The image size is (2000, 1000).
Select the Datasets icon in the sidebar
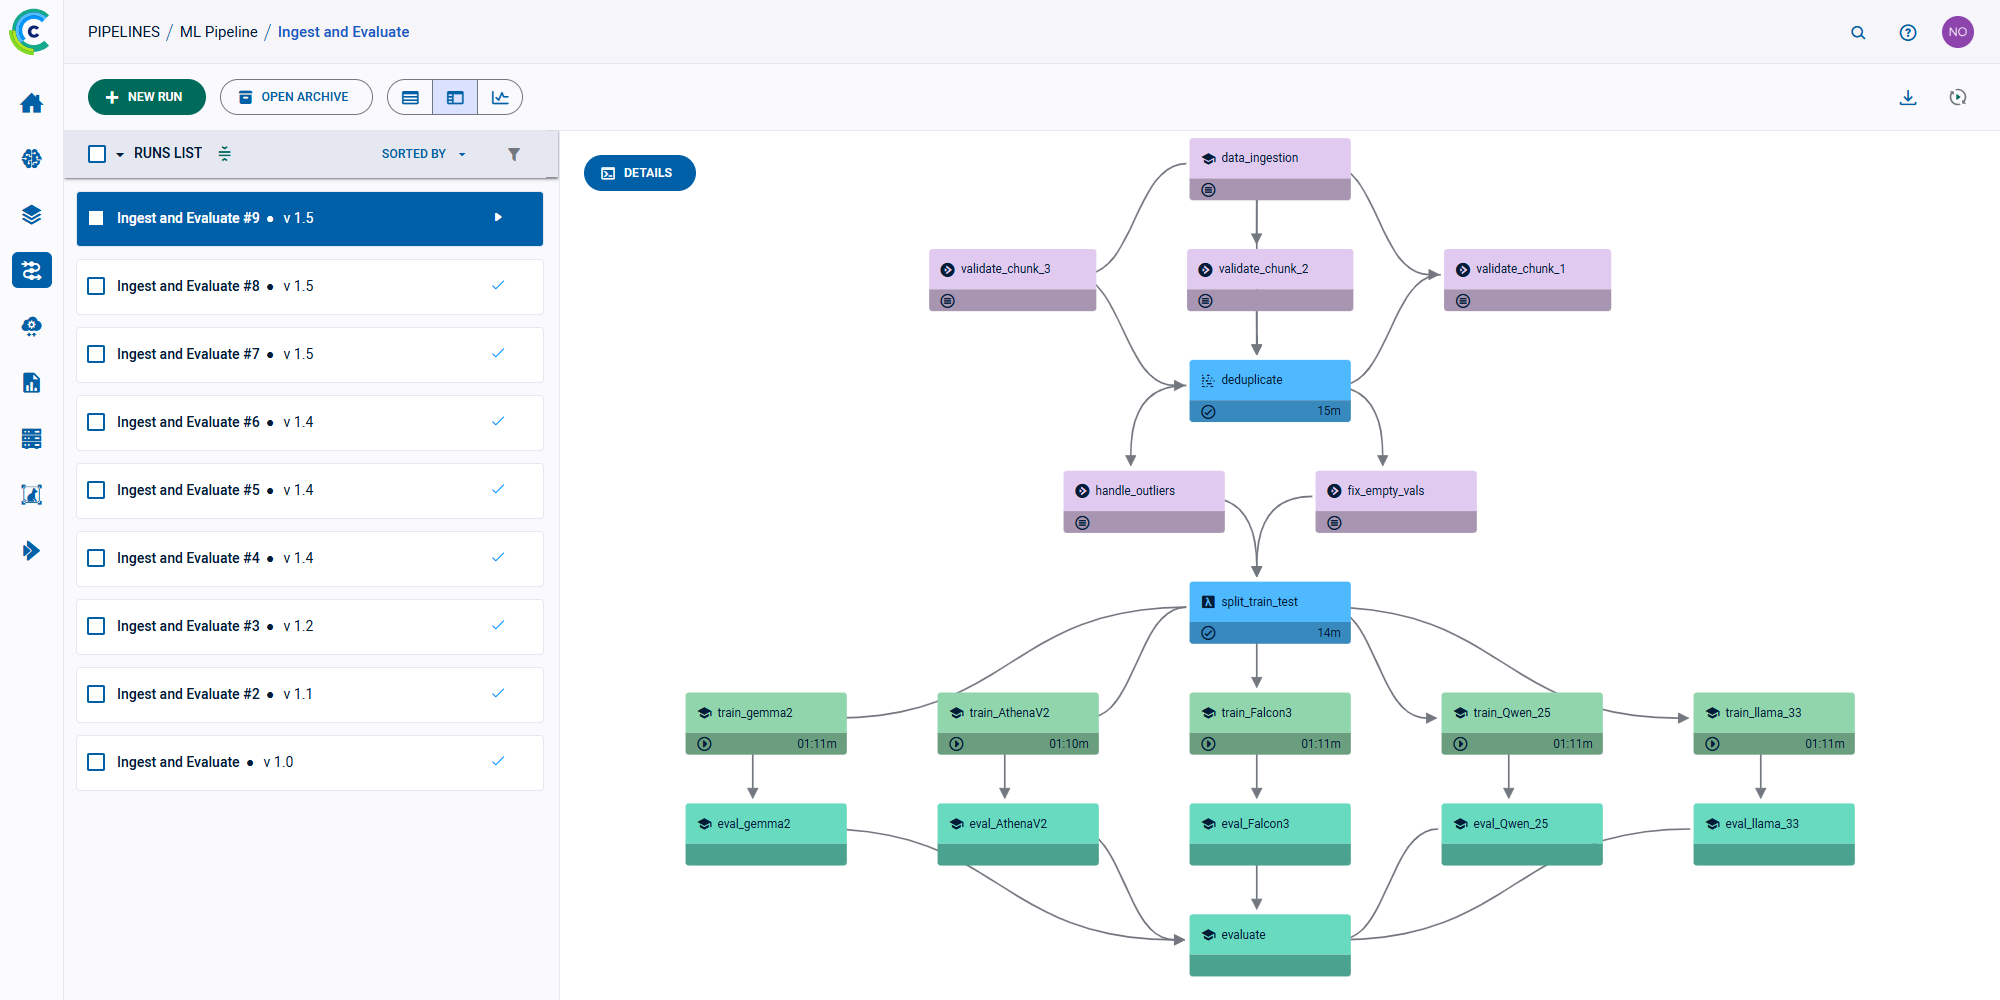click(x=31, y=214)
